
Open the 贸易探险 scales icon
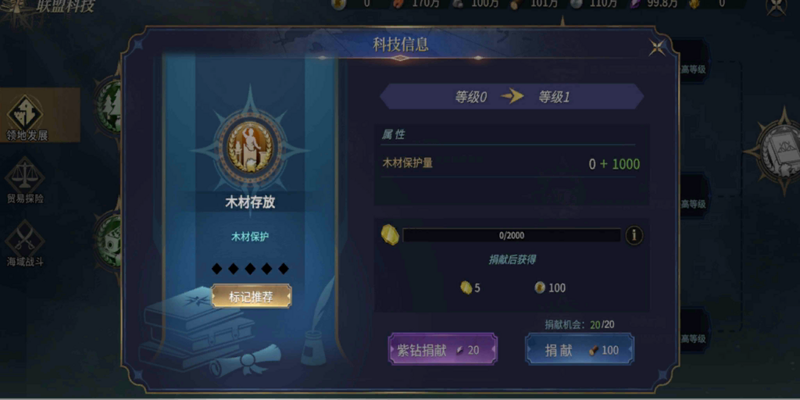coord(25,174)
